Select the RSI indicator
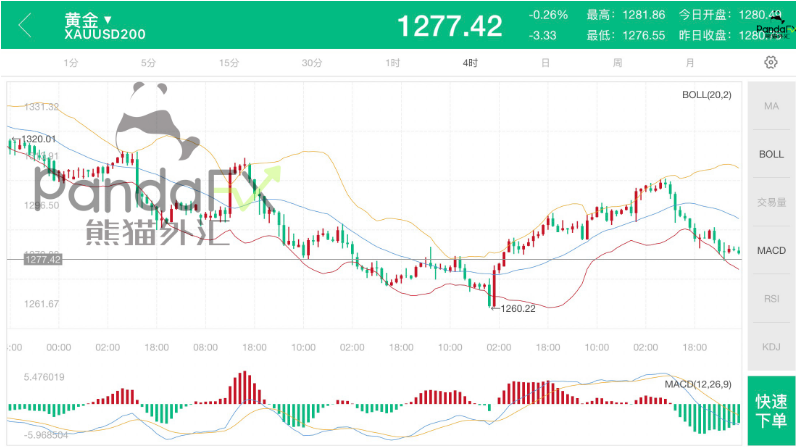796x447 pixels. pyautogui.click(x=771, y=299)
